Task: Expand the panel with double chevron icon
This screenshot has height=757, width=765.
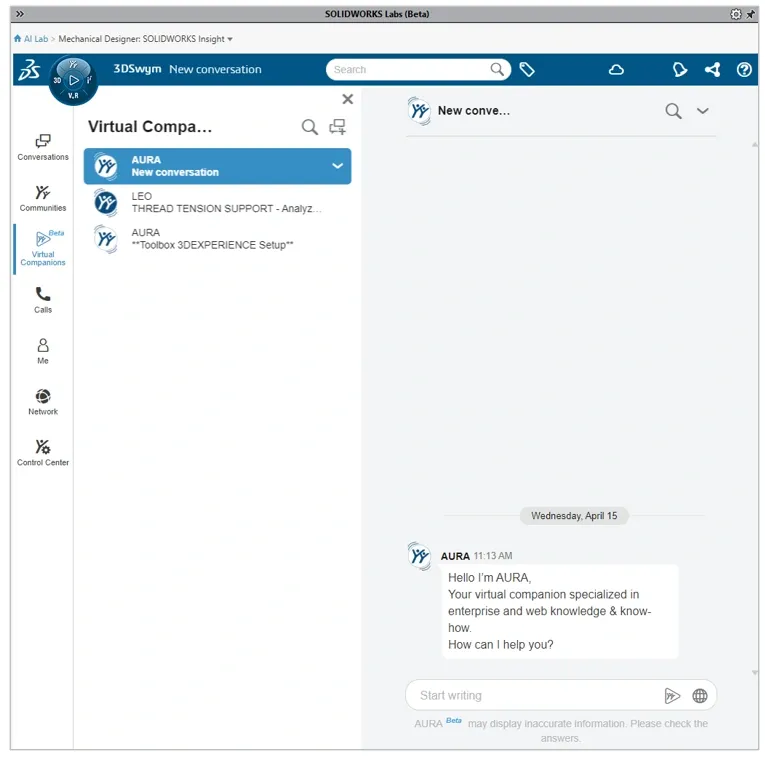Action: (x=20, y=14)
